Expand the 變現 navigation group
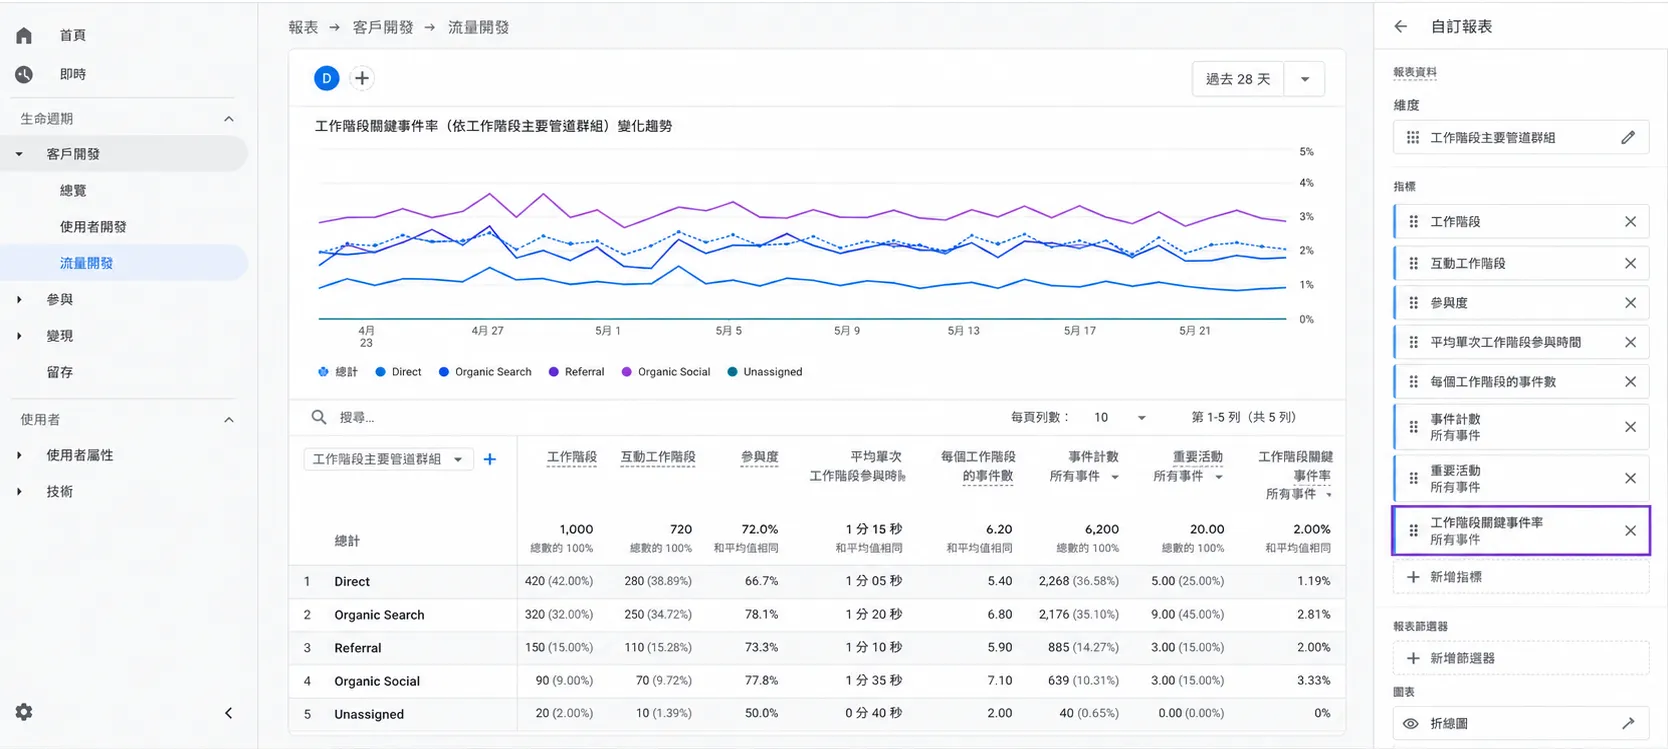This screenshot has width=1668, height=749. pos(19,336)
